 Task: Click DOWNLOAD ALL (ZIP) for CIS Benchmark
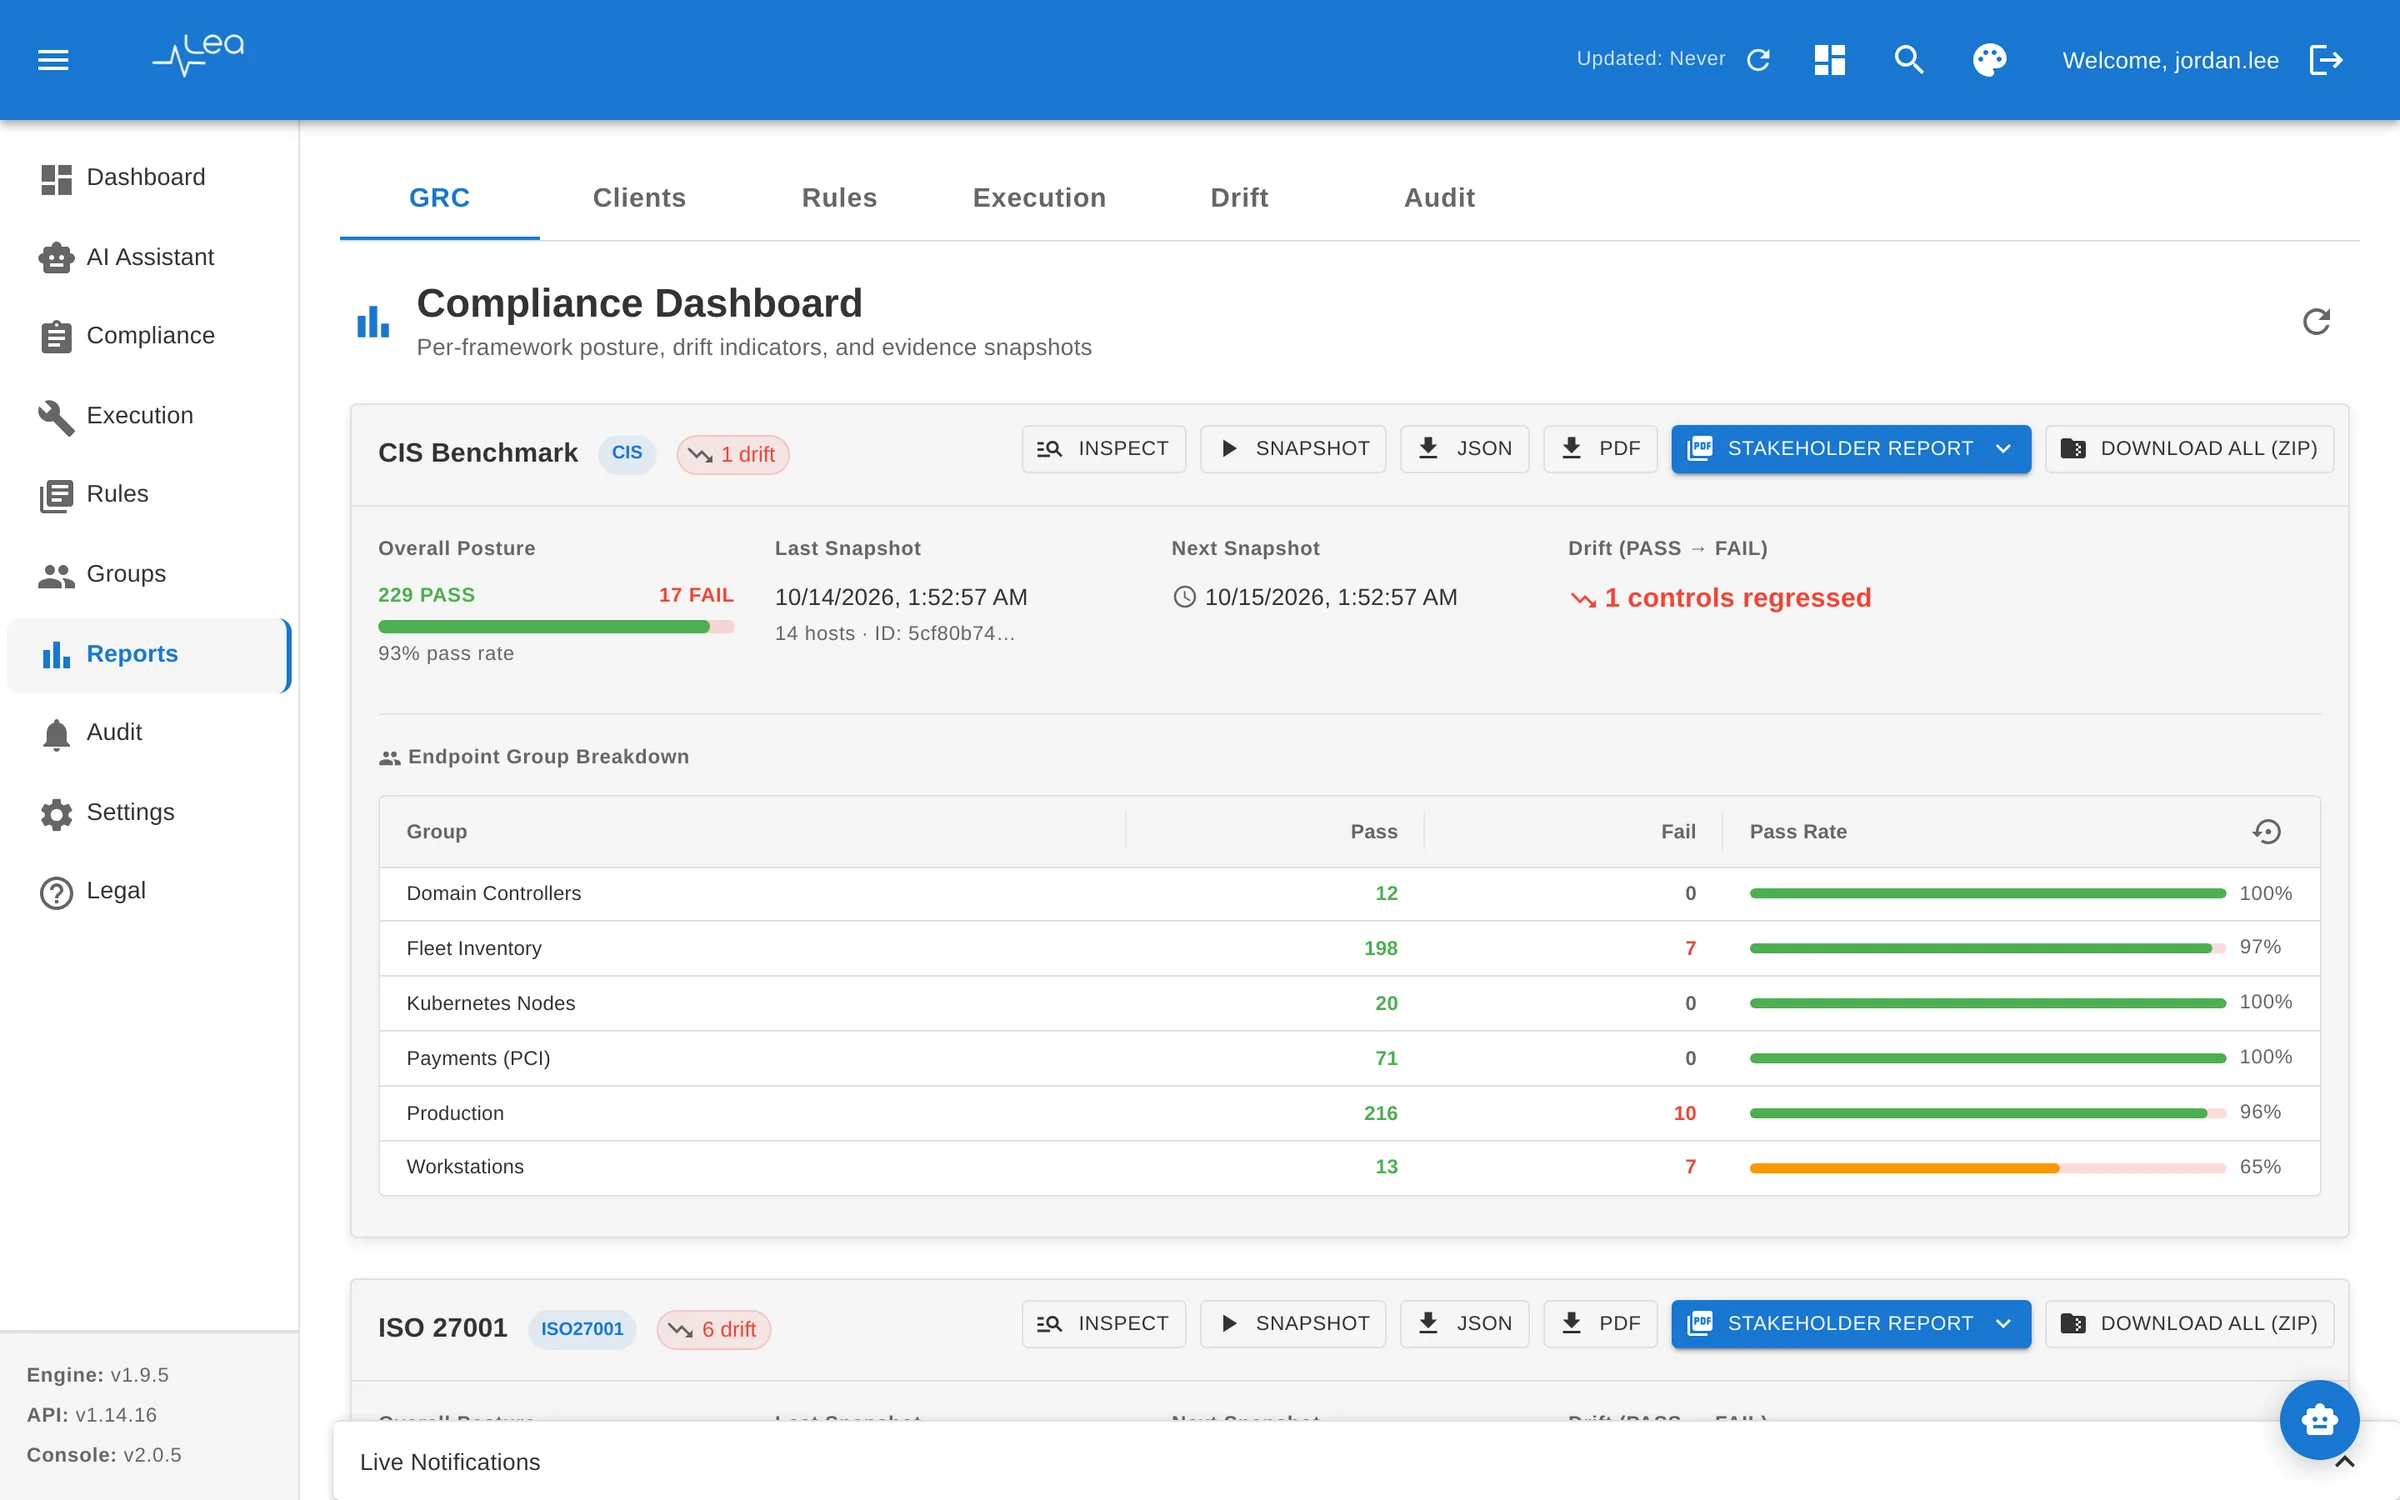point(2189,449)
